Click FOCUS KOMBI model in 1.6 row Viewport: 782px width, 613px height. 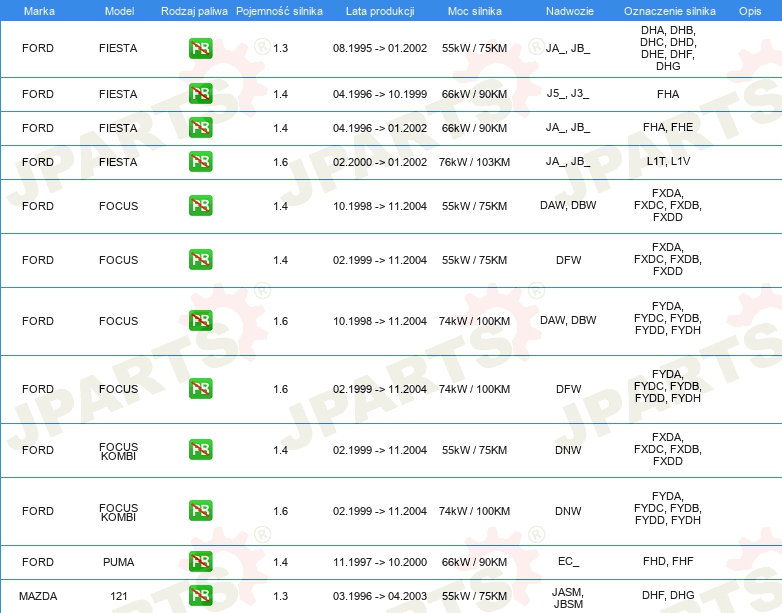point(119,512)
